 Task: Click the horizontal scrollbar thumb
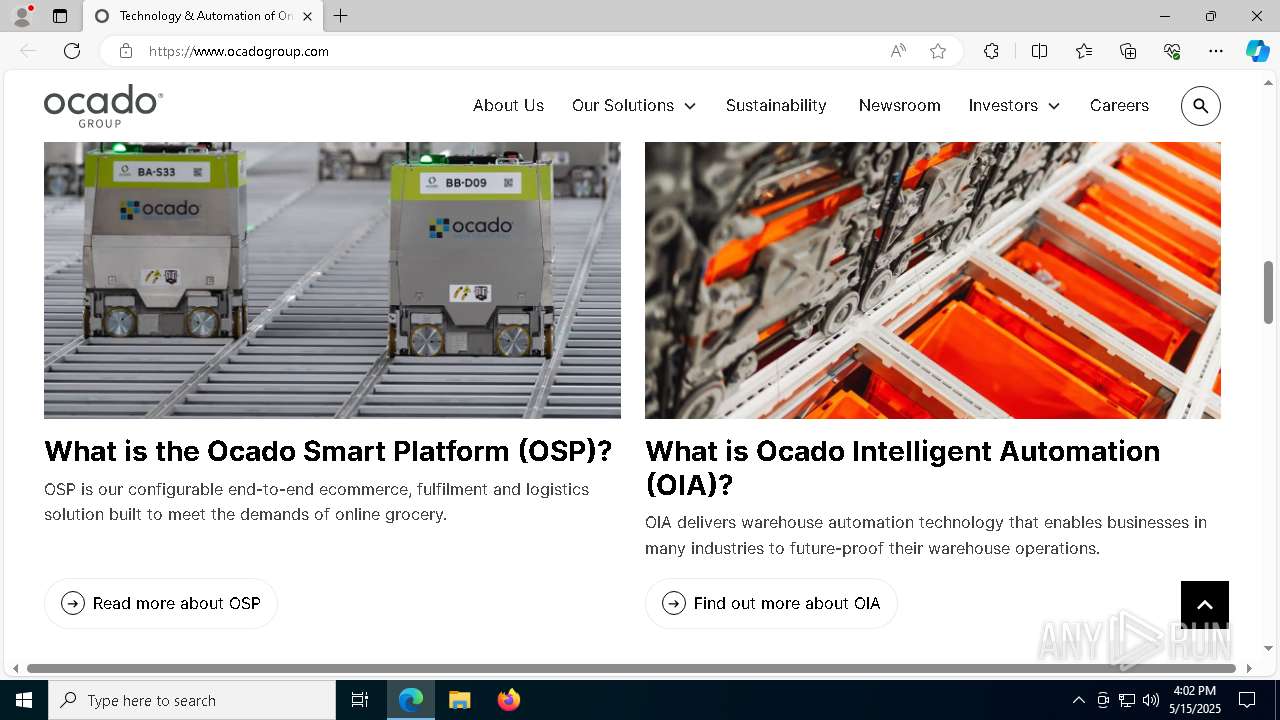click(631, 668)
